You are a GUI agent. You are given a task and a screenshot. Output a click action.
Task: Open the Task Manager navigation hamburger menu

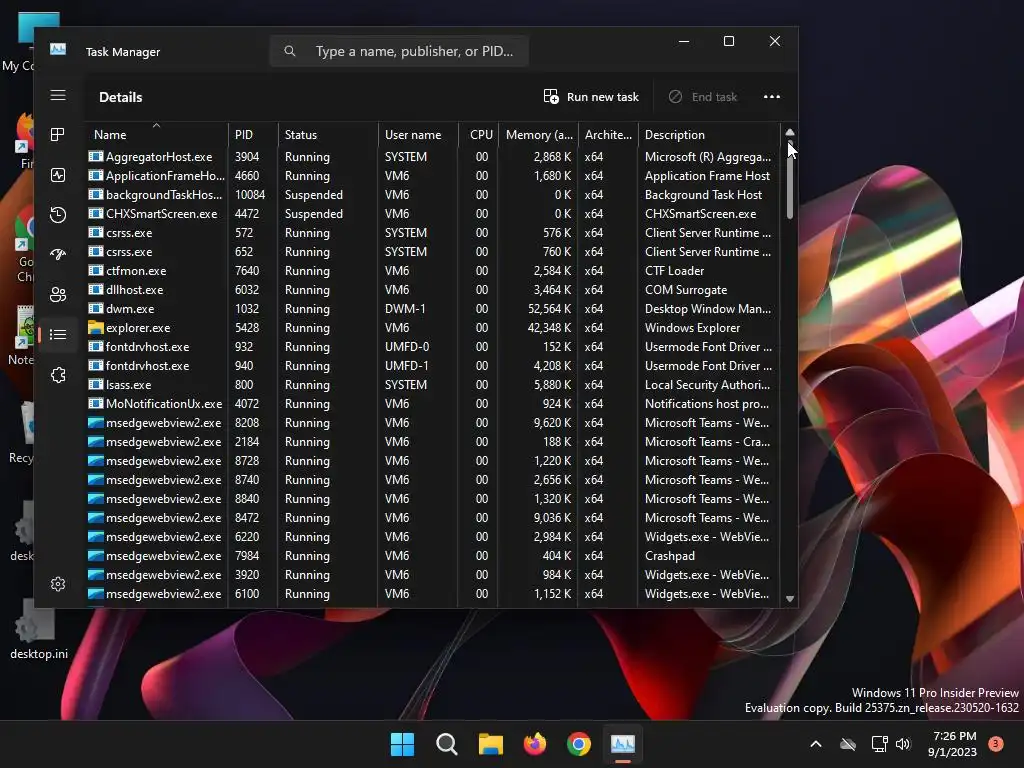pyautogui.click(x=58, y=95)
